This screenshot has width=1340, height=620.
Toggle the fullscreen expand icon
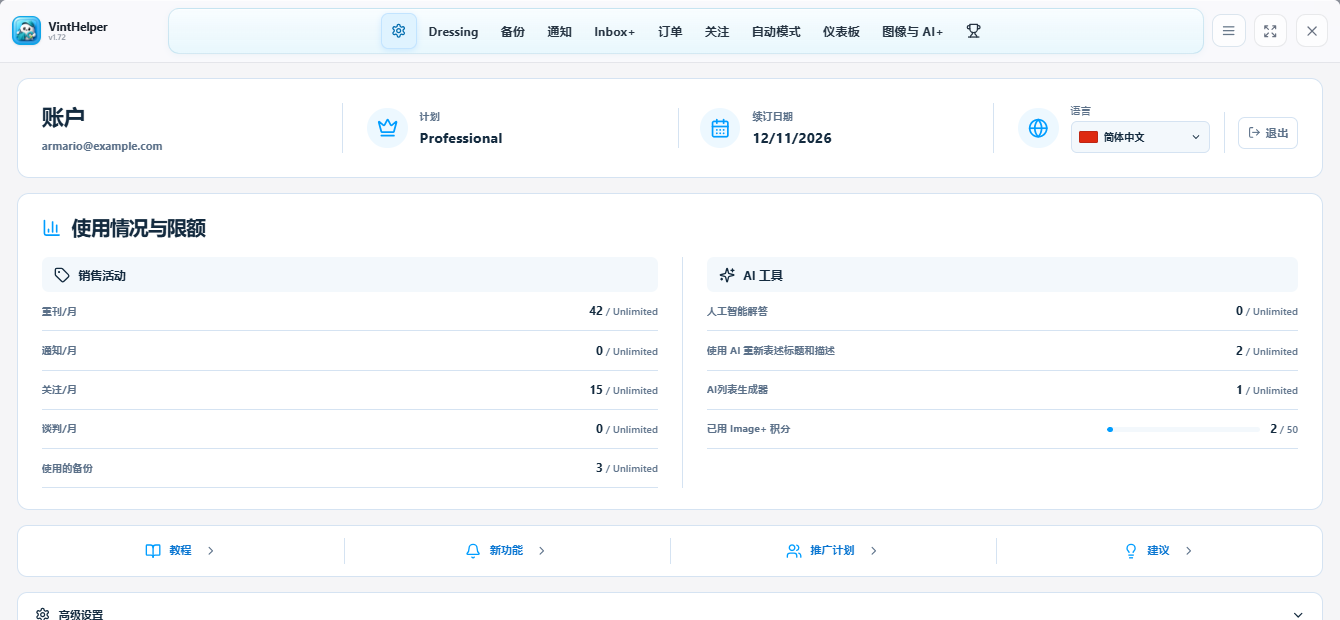coord(1270,31)
